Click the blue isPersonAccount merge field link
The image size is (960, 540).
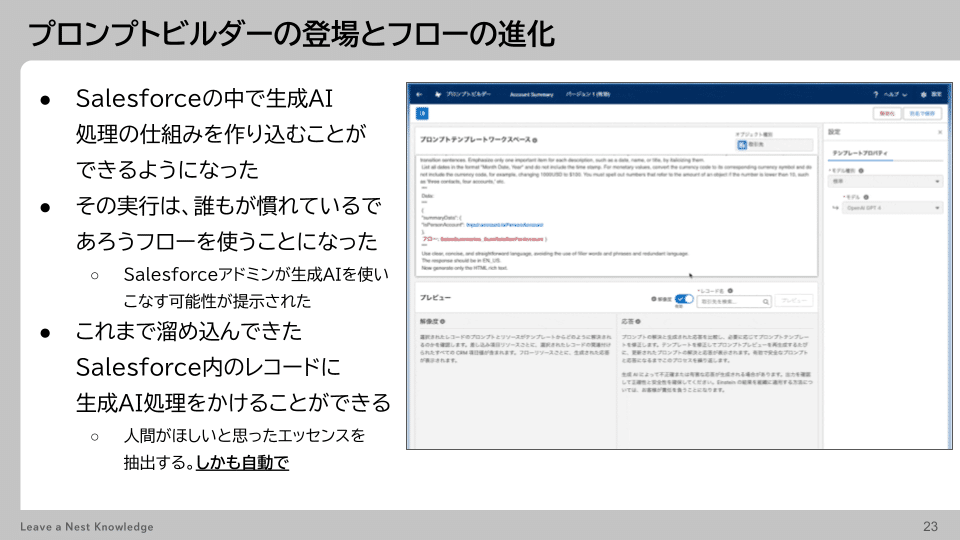pos(504,225)
